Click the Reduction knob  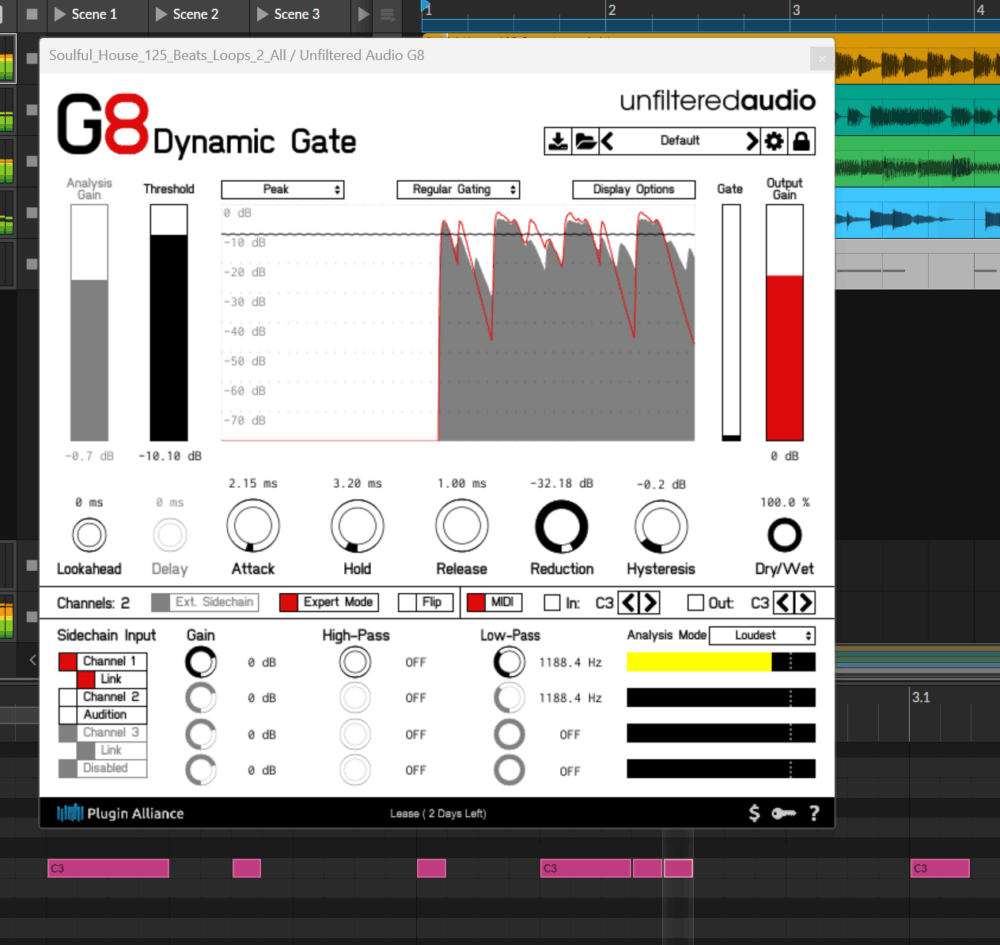coord(562,527)
